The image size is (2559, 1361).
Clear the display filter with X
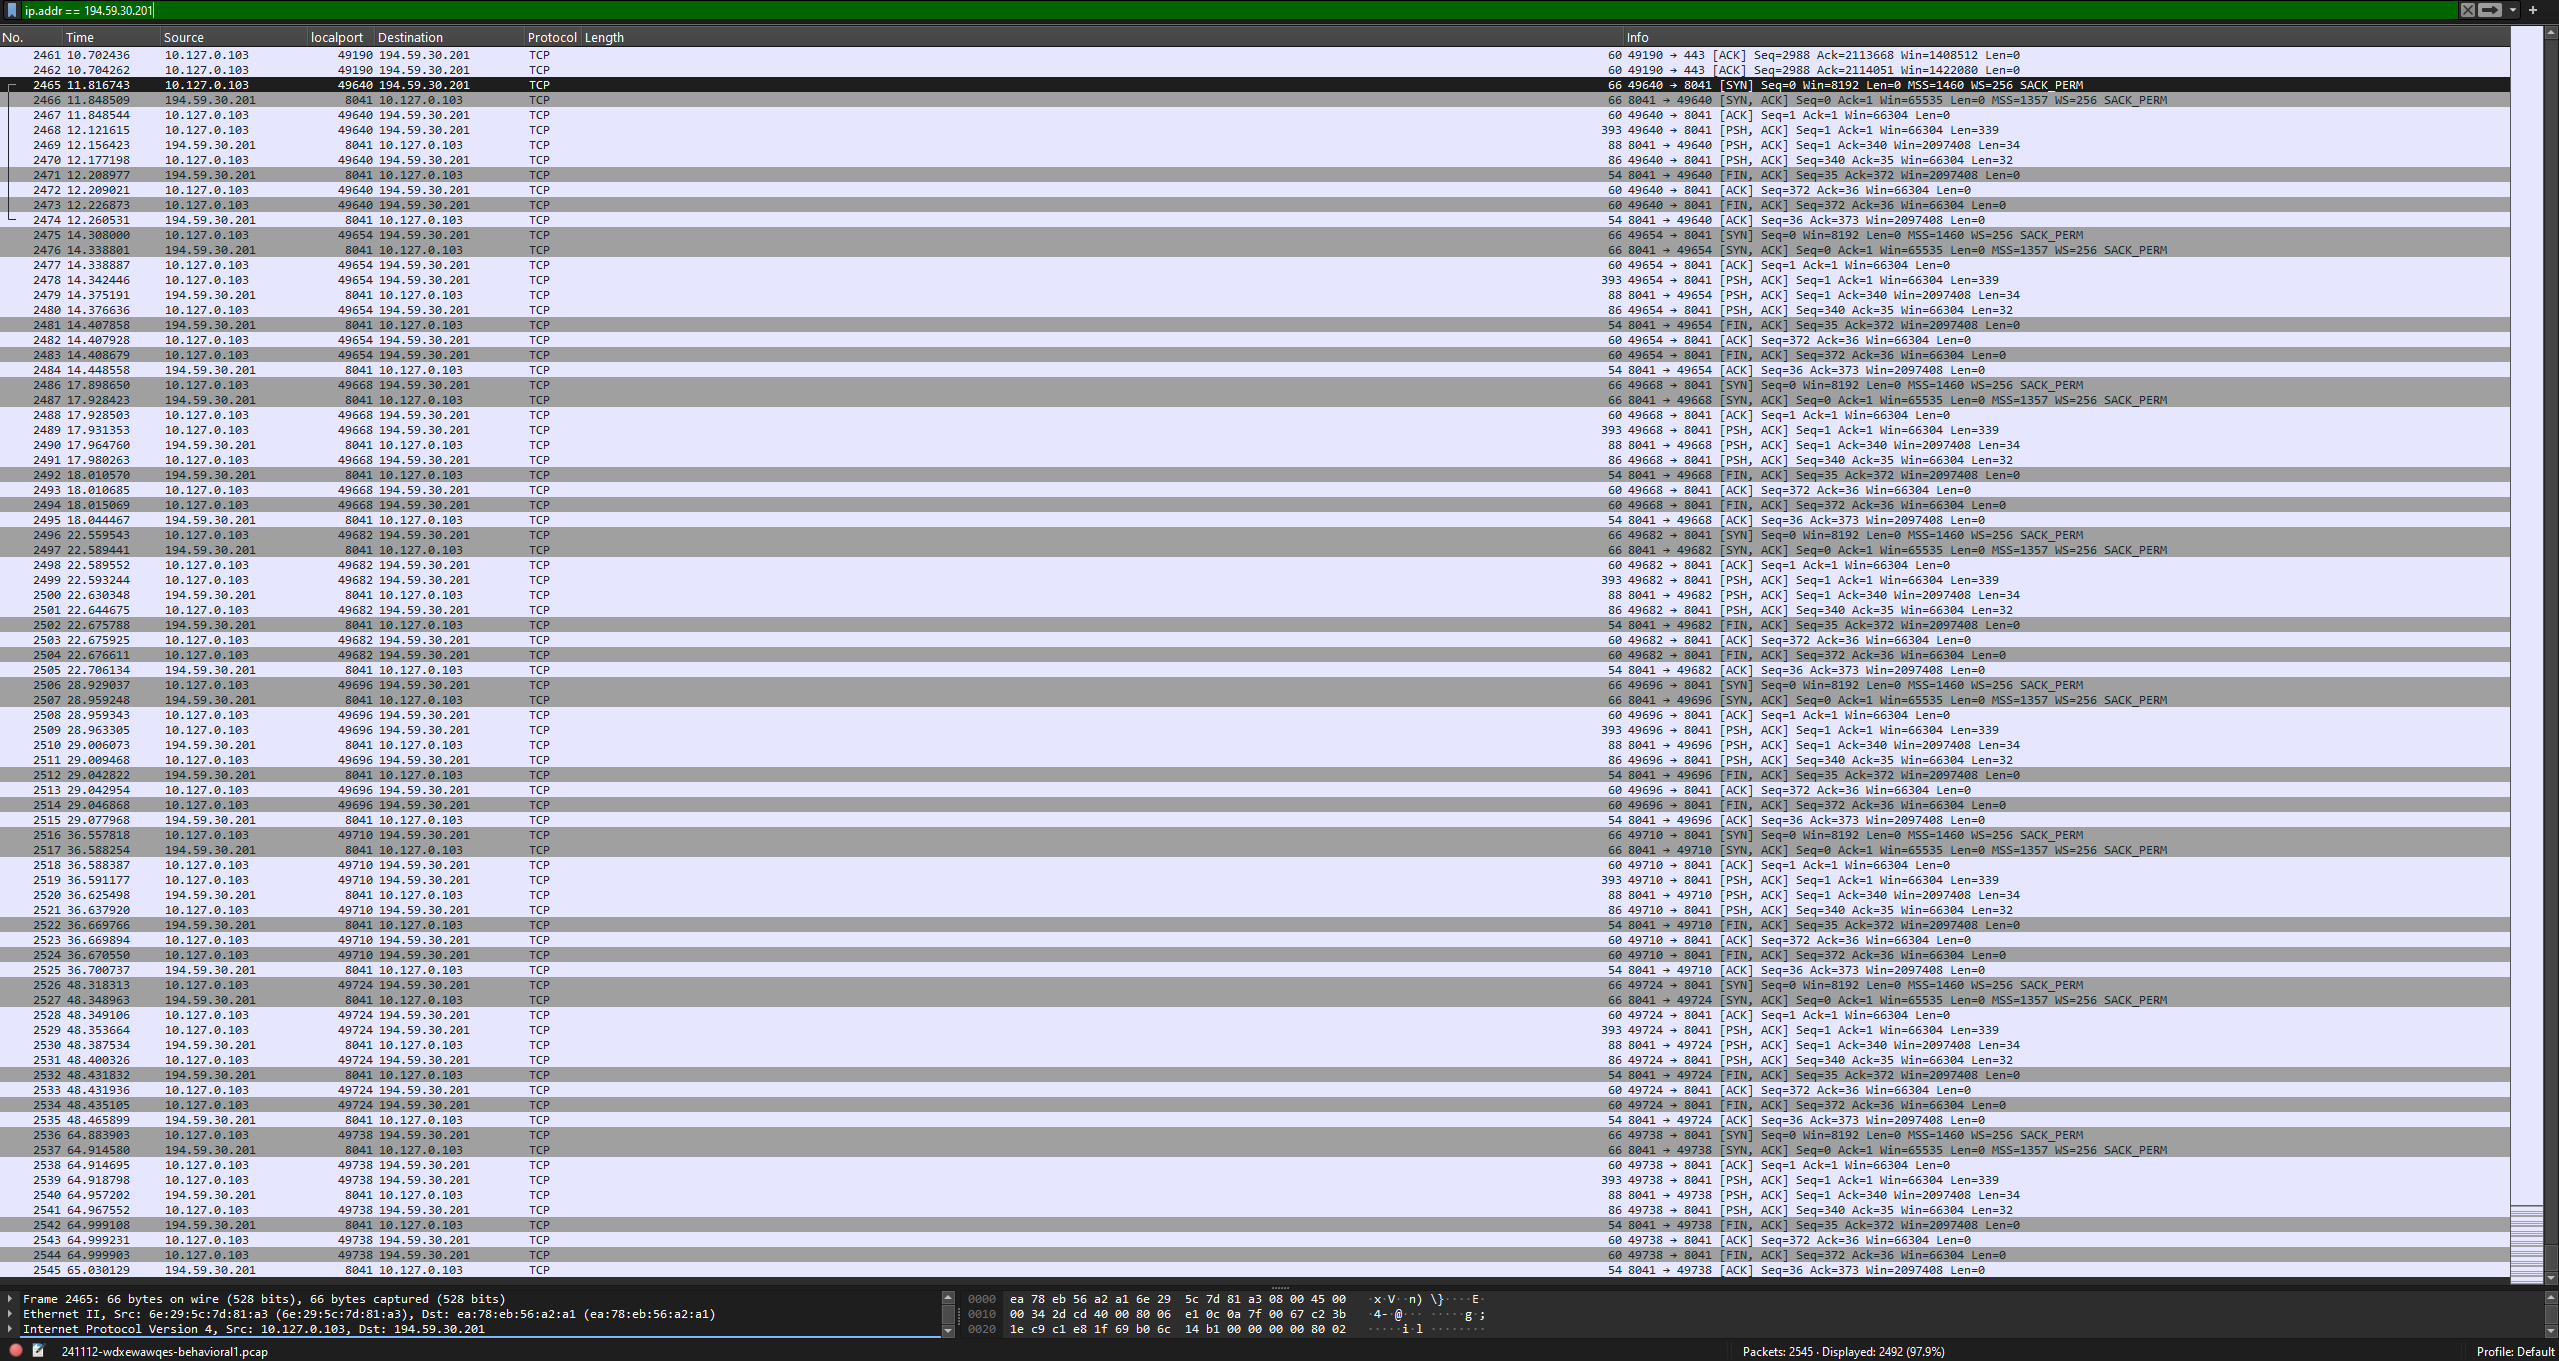coord(2468,10)
